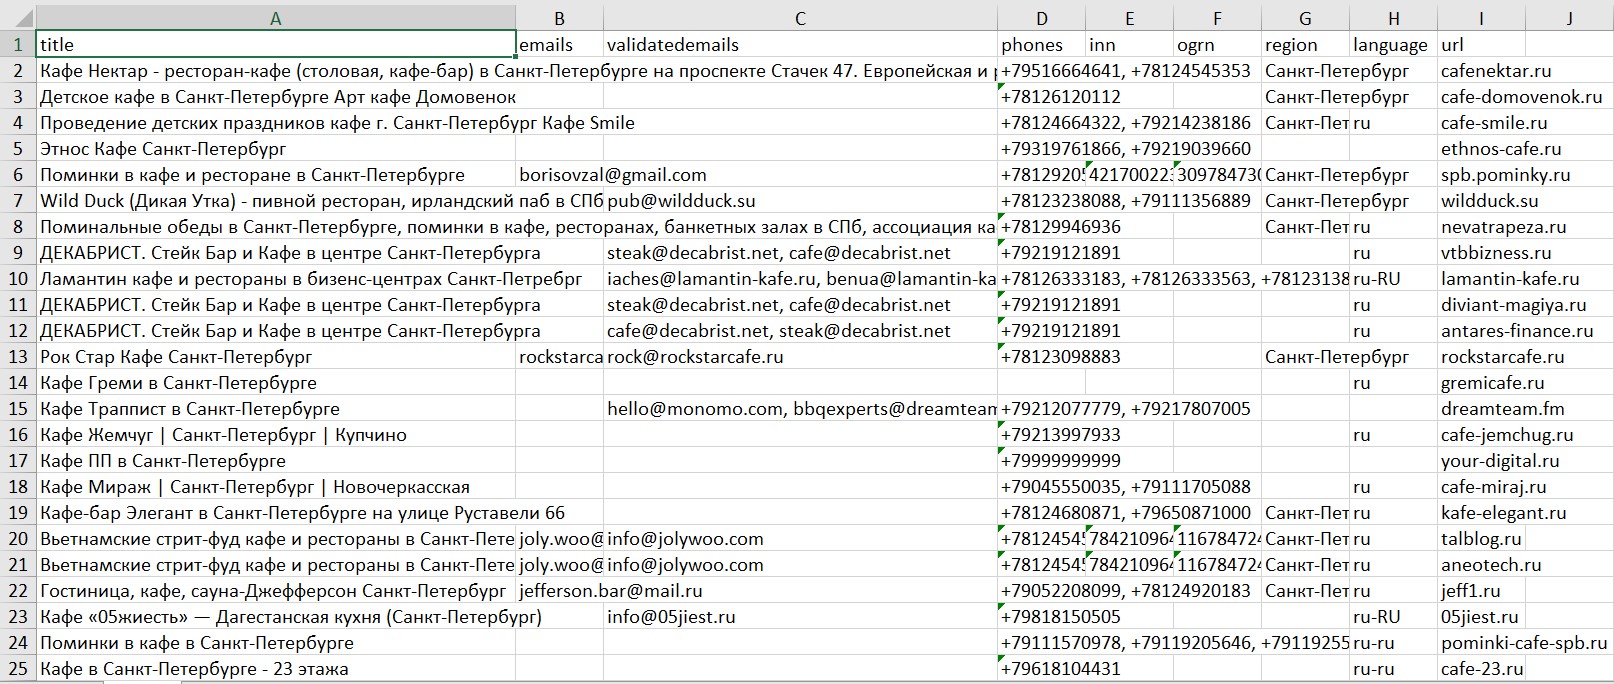The height and width of the screenshot is (684, 1614).
Task: Select row 13 header
Action: (x=18, y=356)
